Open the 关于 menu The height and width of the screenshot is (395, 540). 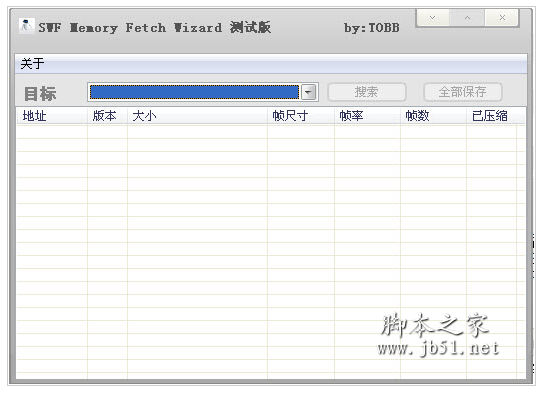pyautogui.click(x=32, y=64)
